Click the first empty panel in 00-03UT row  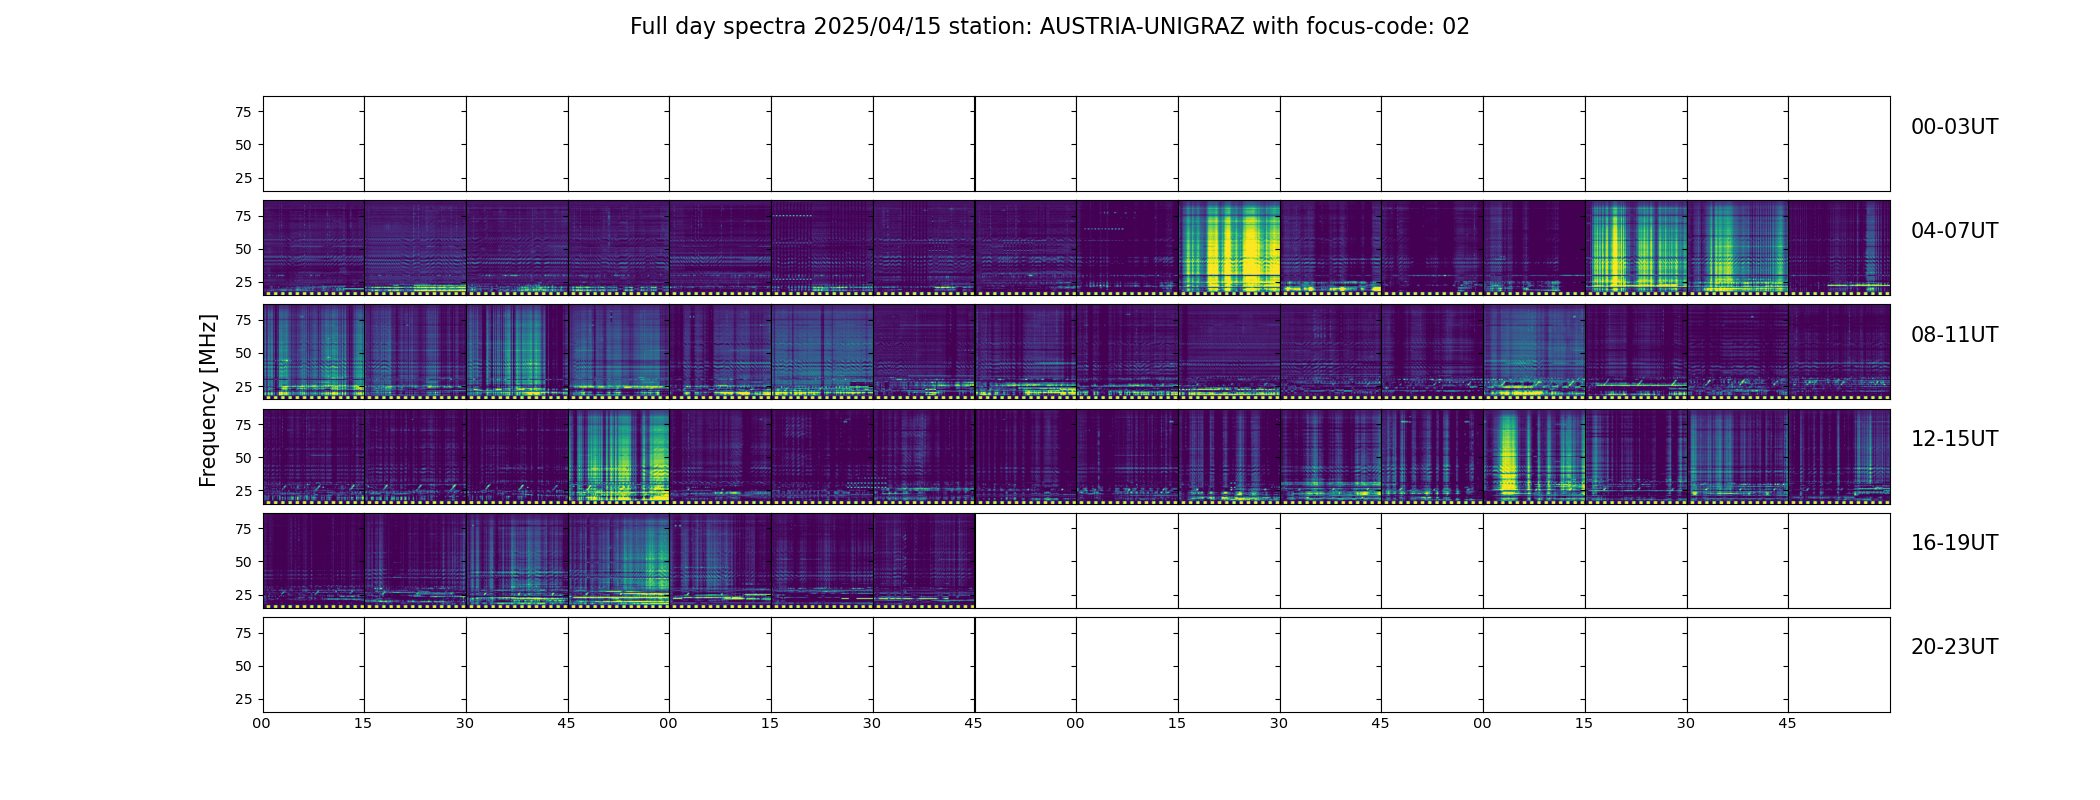314,144
